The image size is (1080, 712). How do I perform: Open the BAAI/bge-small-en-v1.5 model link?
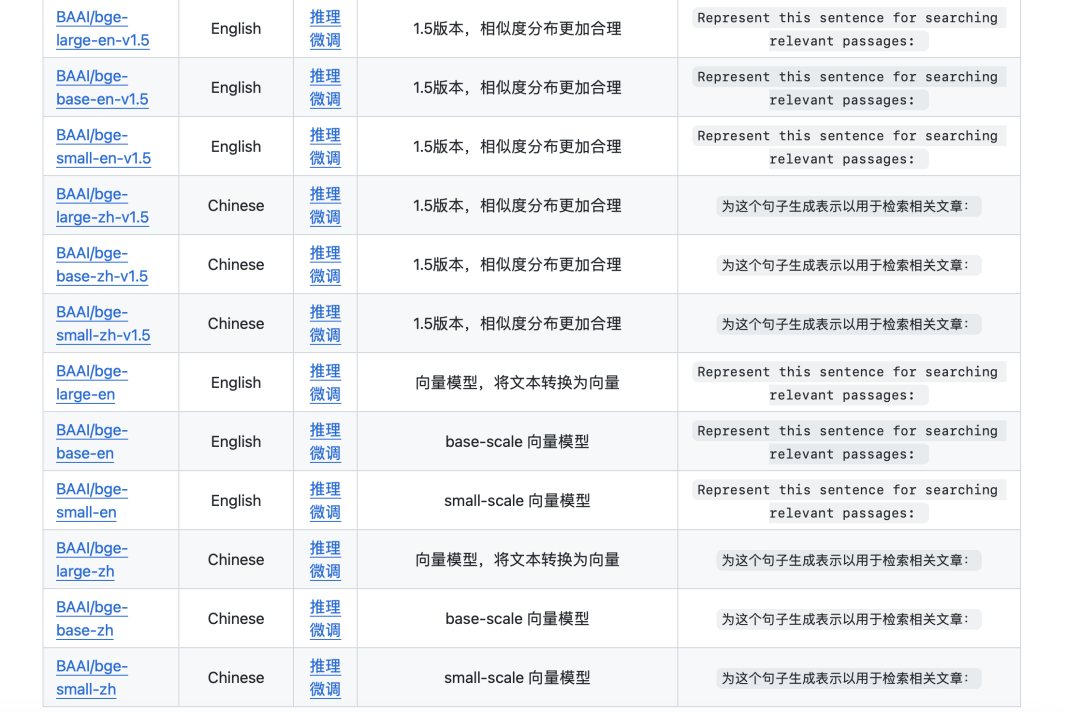pyautogui.click(x=103, y=147)
